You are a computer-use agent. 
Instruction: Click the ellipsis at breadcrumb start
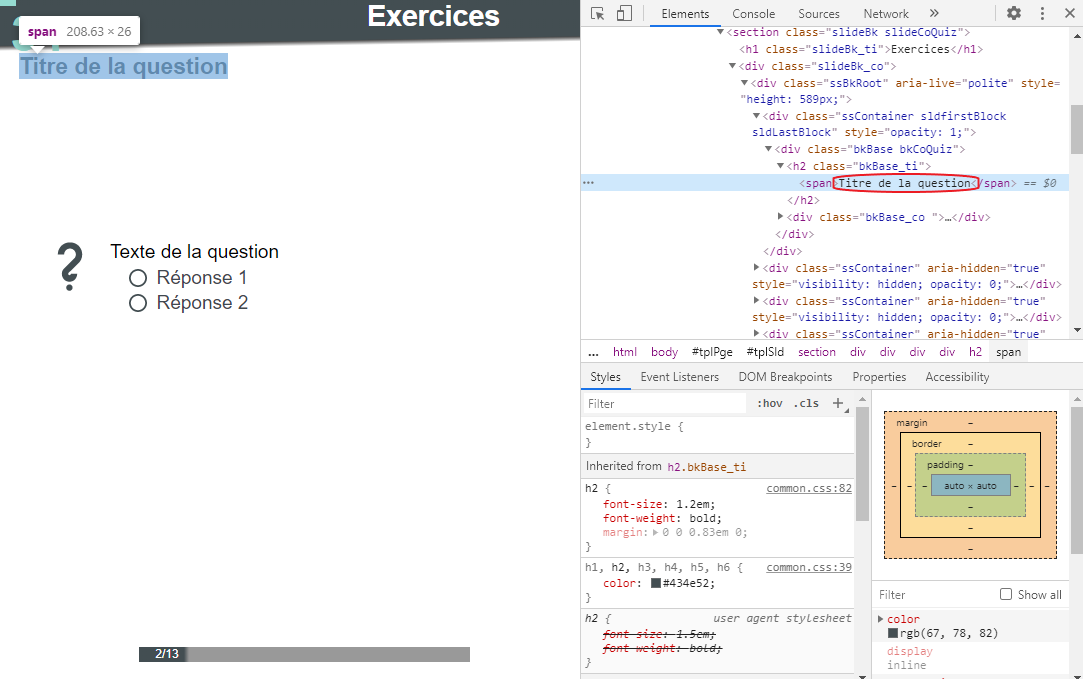pos(593,352)
